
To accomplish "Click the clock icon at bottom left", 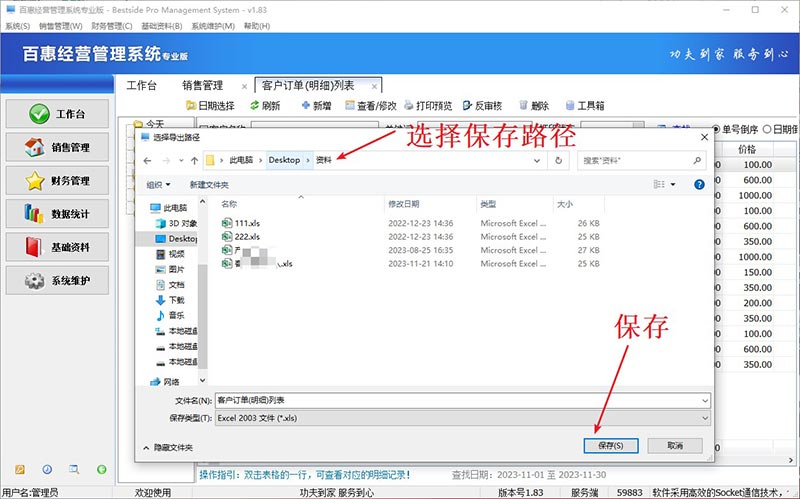I will coord(47,469).
